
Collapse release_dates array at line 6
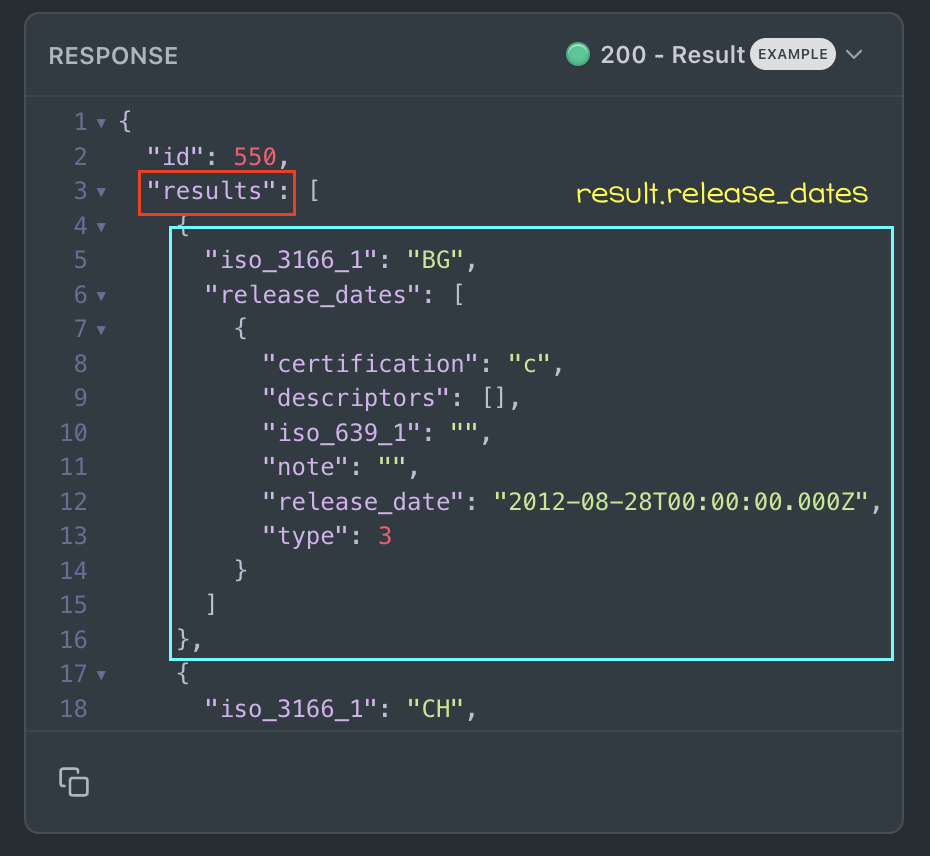pyautogui.click(x=101, y=296)
